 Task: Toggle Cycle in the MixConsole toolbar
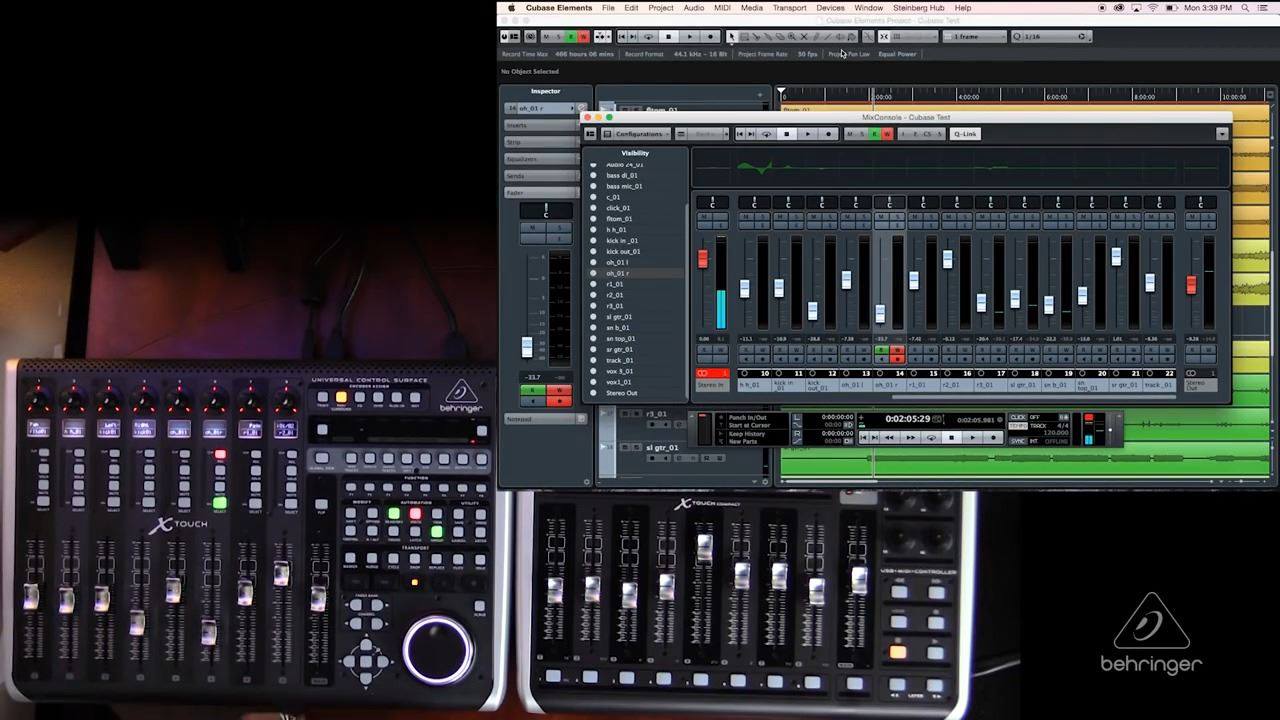pyautogui.click(x=767, y=134)
